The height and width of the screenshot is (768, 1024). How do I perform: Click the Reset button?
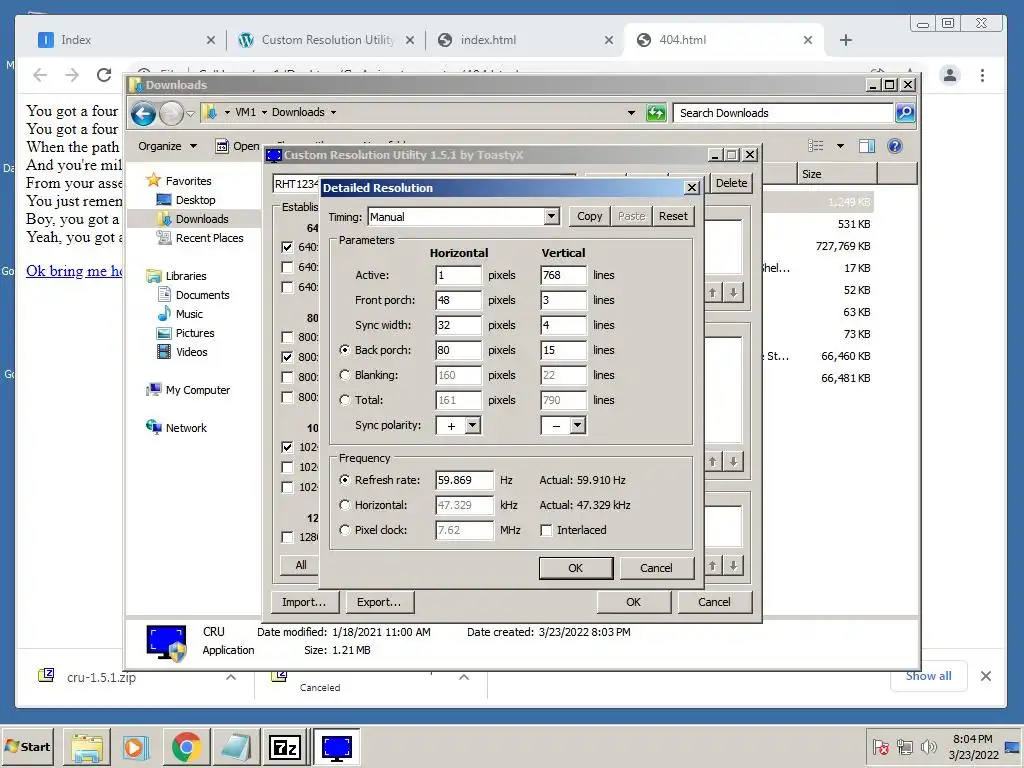click(673, 216)
